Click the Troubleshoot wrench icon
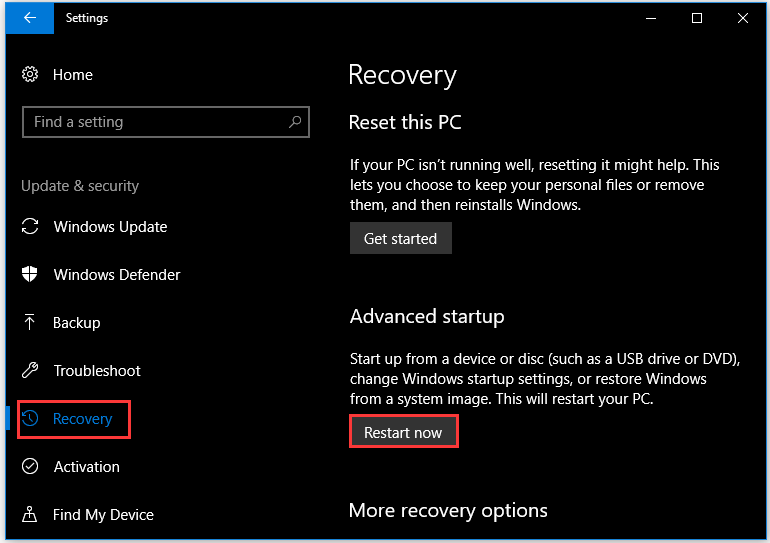770x543 pixels. [30, 370]
